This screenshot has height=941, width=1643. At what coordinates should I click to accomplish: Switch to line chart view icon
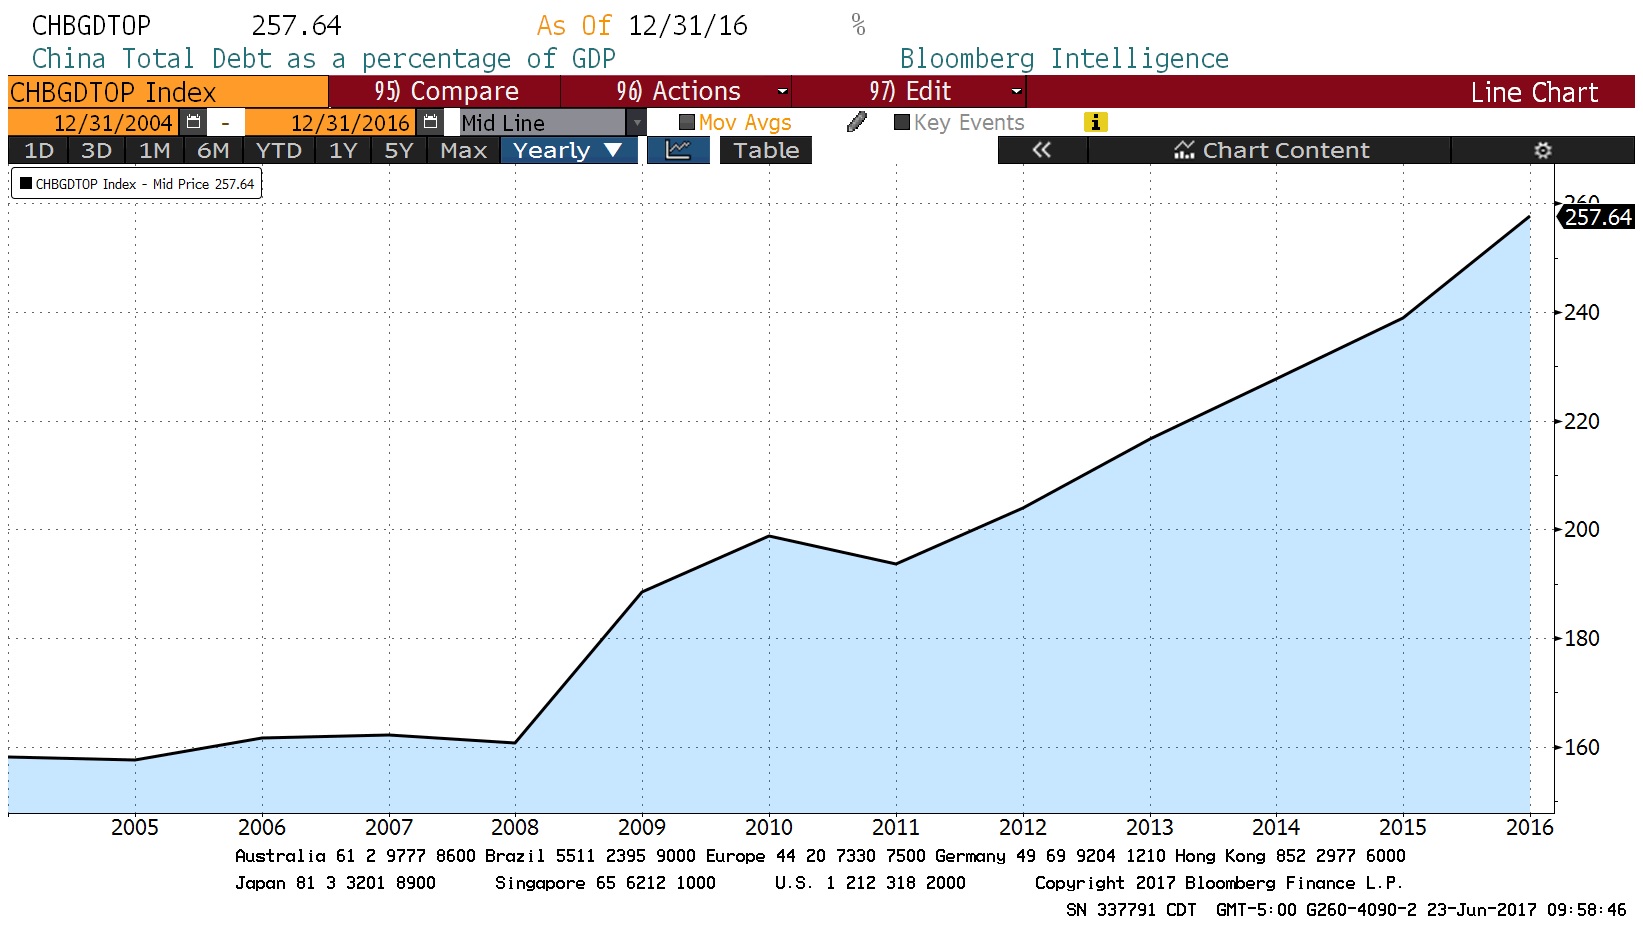coord(678,150)
